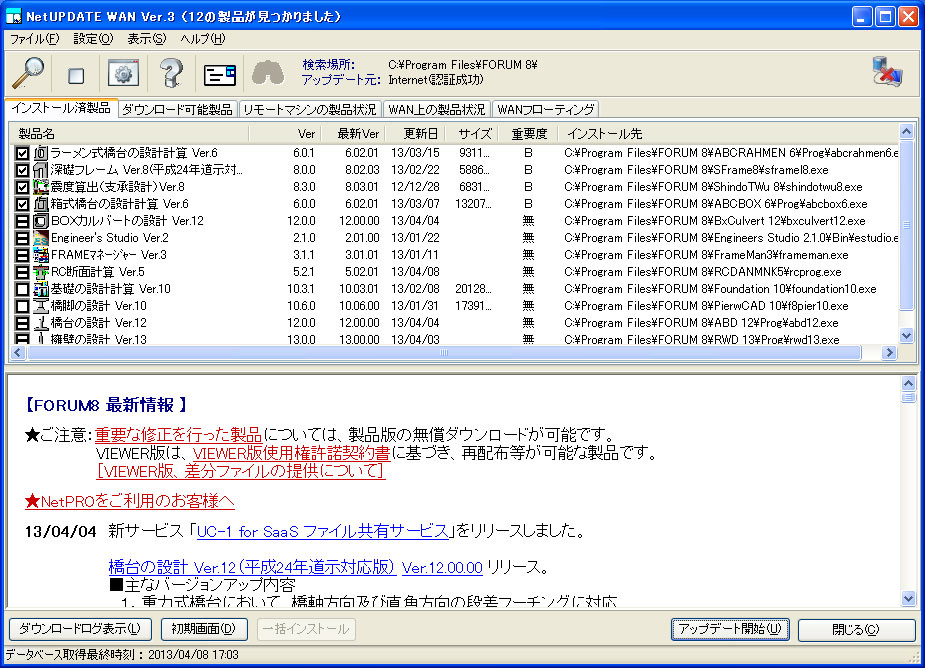
Task: Sort list by 製品名 column header
Action: click(x=129, y=134)
